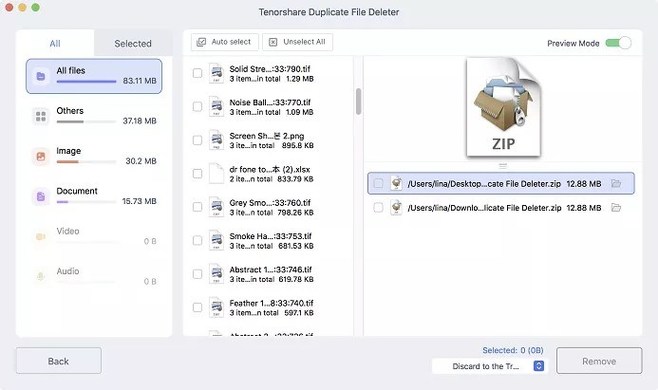Select the Document category
658x390 pixels.
(94, 196)
